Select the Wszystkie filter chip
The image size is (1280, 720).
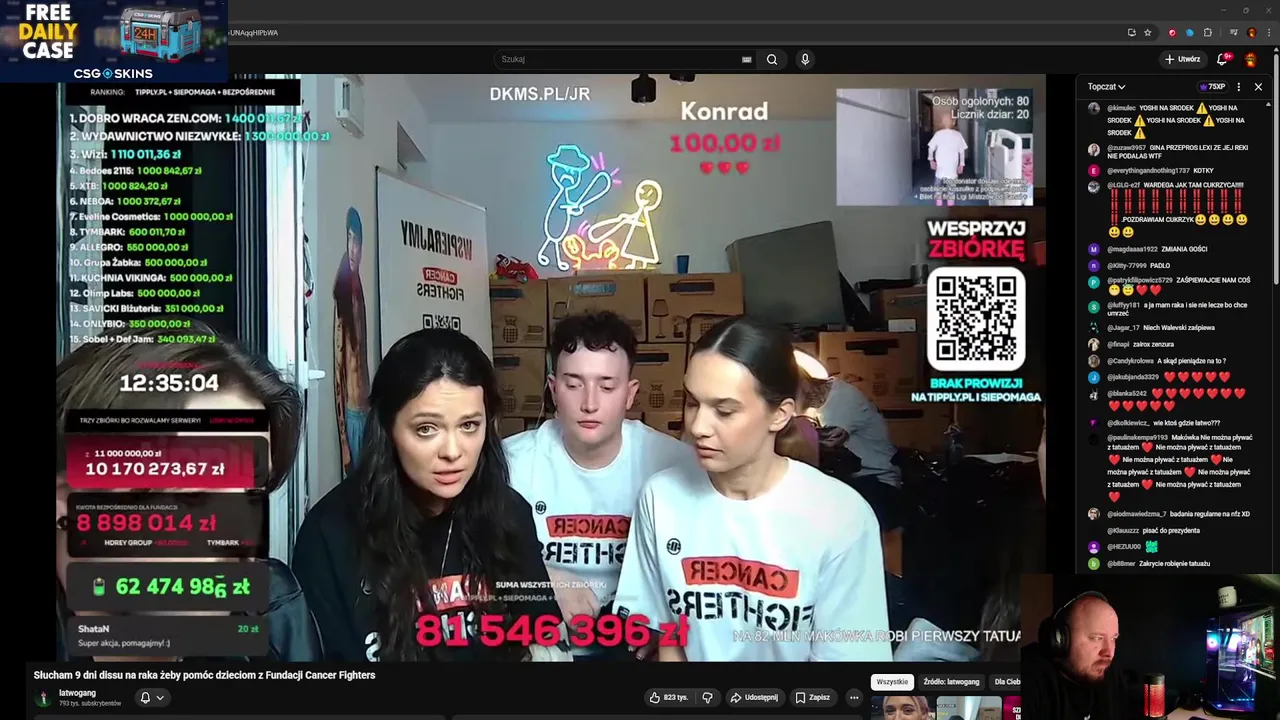tap(892, 682)
